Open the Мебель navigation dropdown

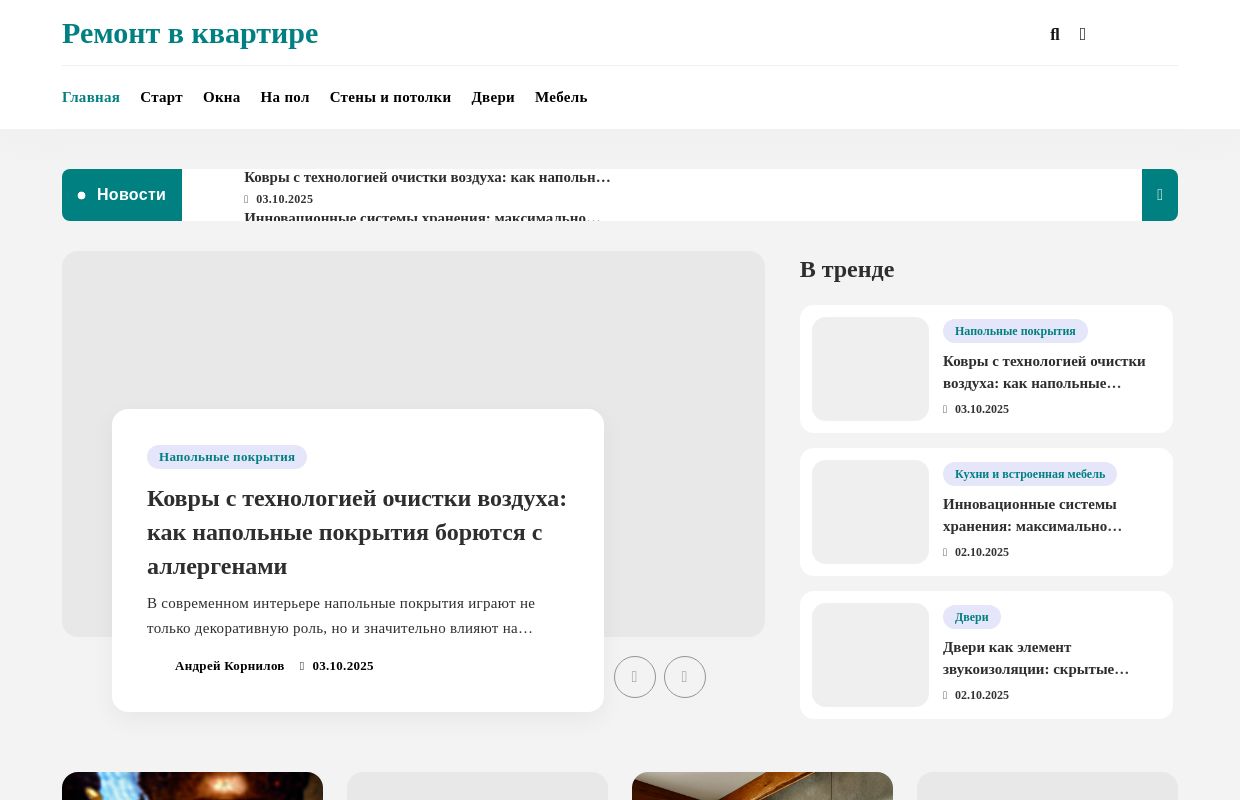(561, 97)
